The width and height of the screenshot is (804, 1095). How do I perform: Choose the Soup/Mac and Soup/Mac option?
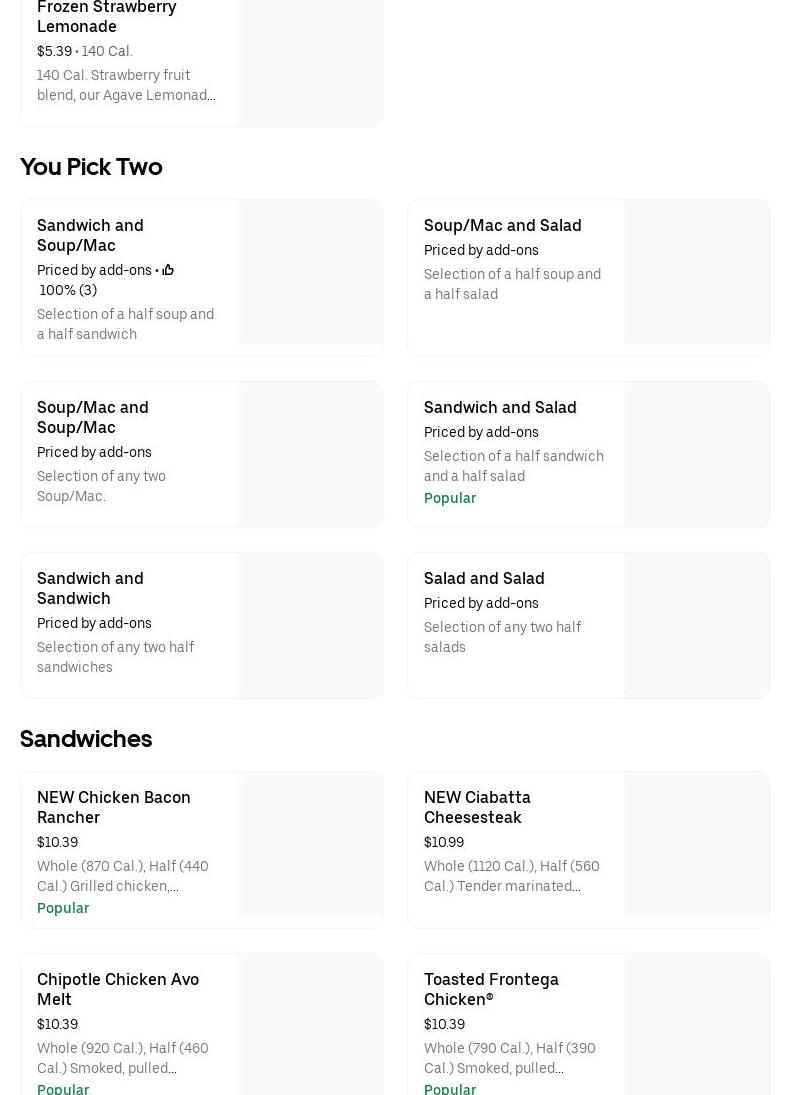(92, 417)
